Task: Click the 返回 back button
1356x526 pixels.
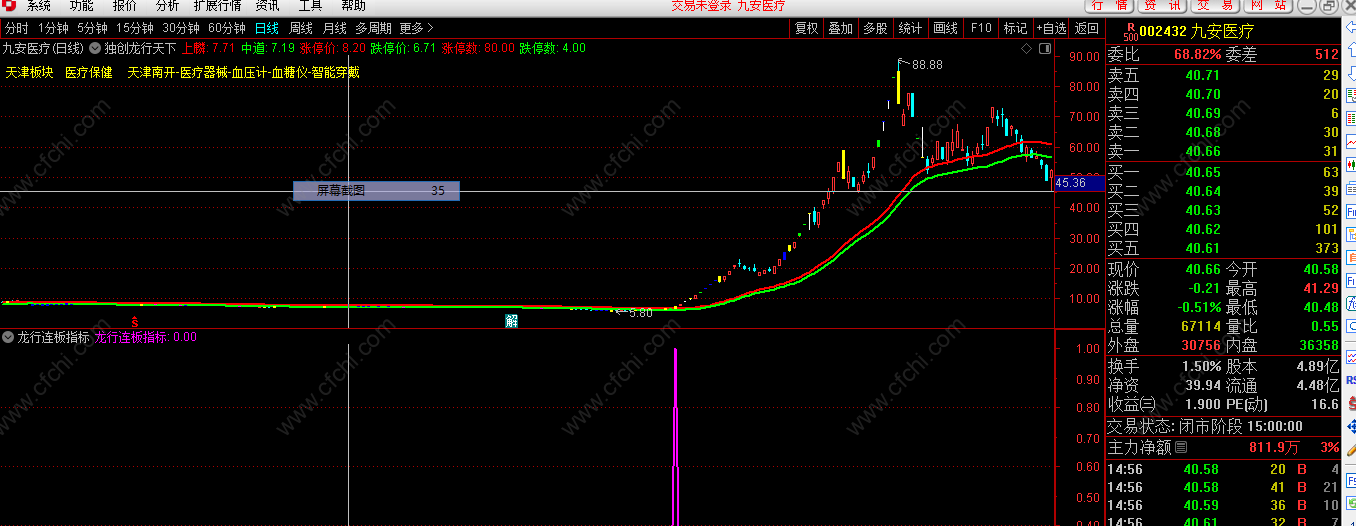Action: (1086, 28)
